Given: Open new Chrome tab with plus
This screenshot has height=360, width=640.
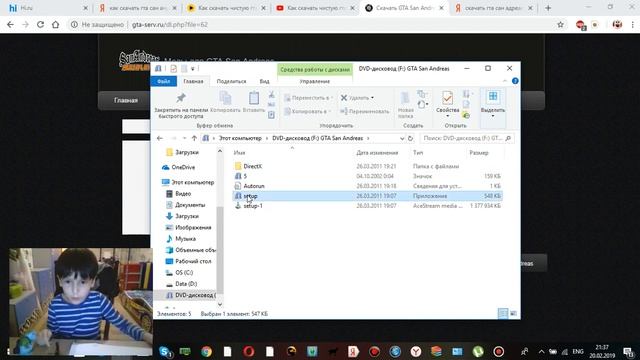Looking at the screenshot, I should pyautogui.click(x=548, y=8).
